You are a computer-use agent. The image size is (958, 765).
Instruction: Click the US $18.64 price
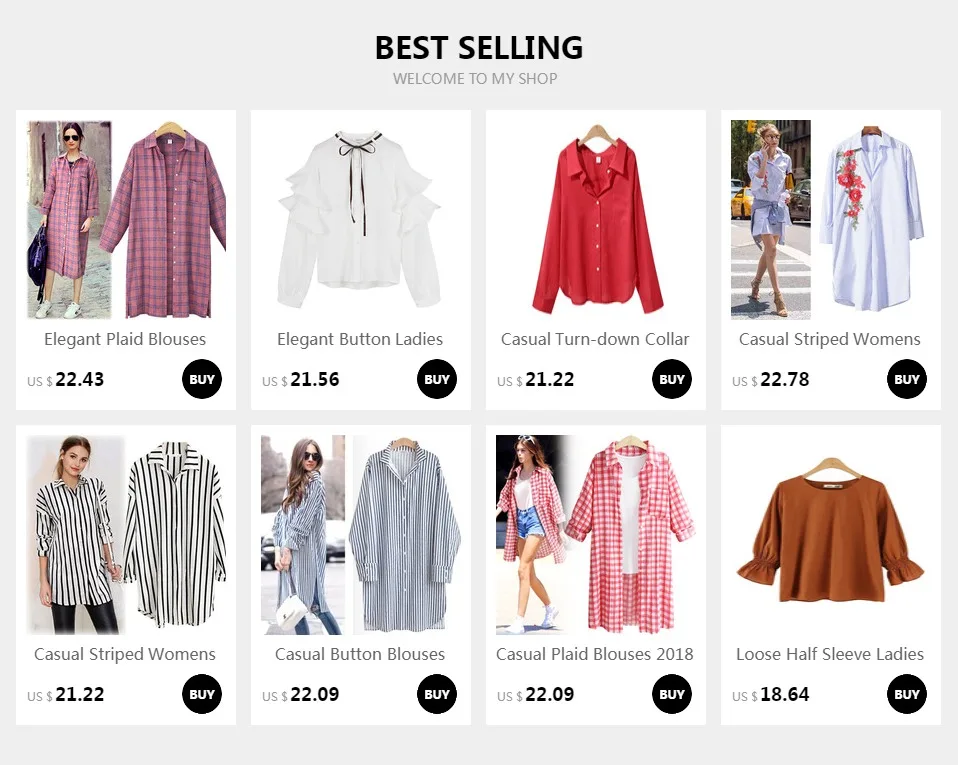point(770,695)
